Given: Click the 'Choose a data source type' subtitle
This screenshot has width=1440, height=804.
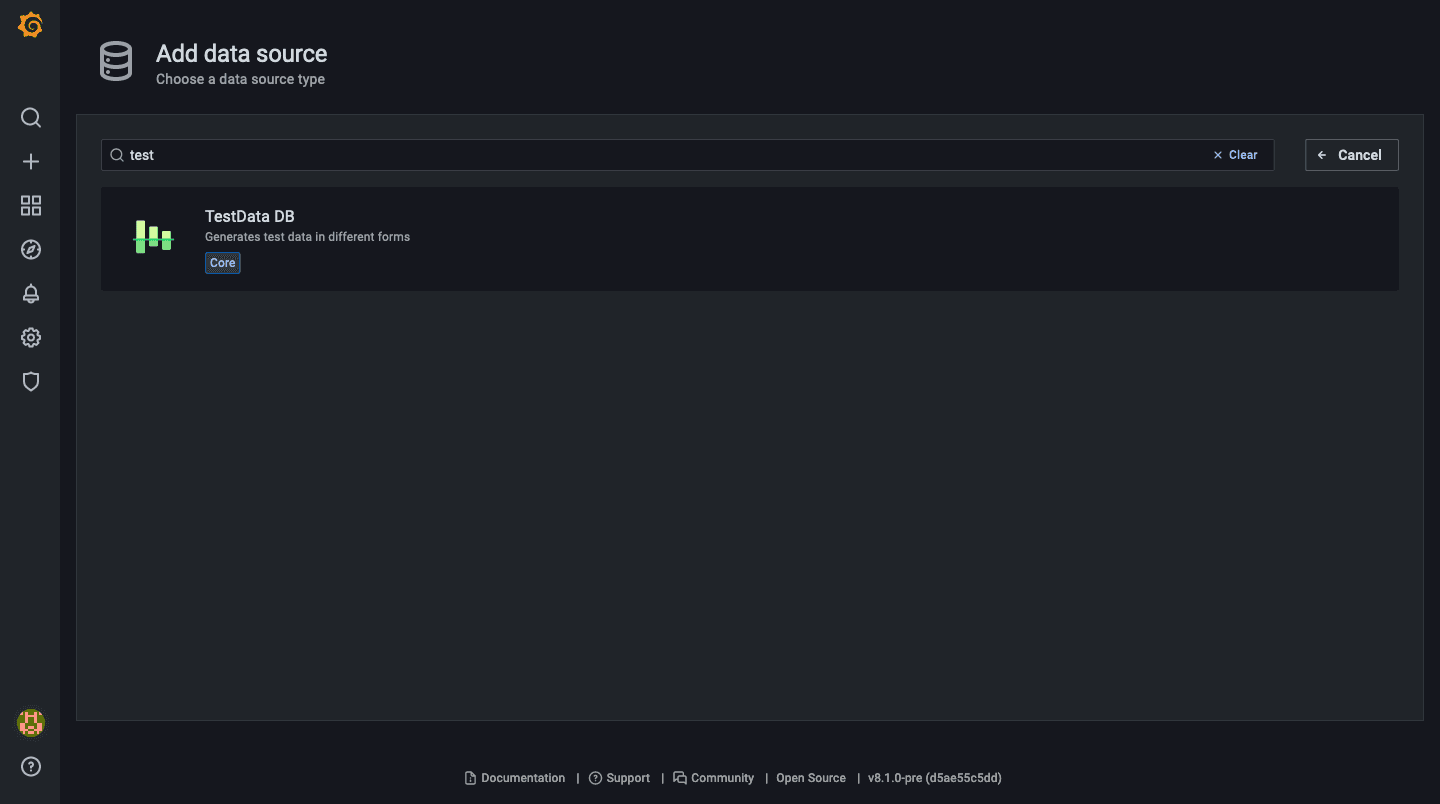Looking at the screenshot, I should point(240,79).
